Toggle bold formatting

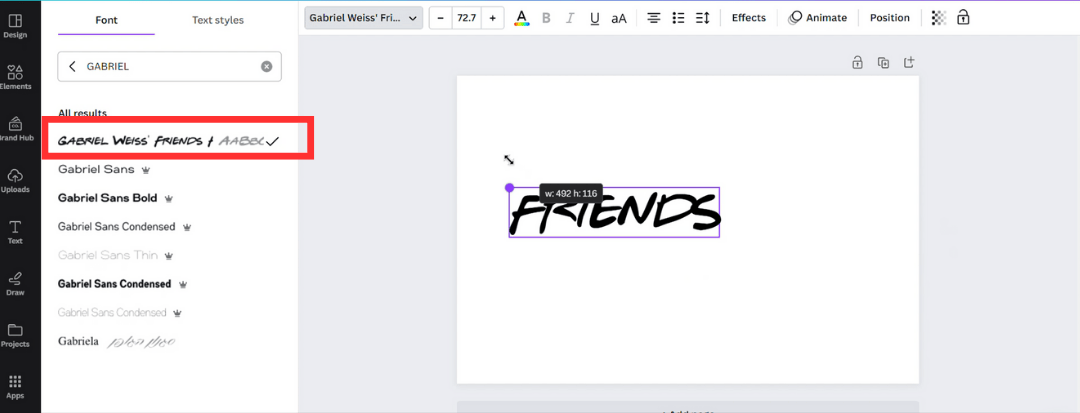[x=546, y=18]
